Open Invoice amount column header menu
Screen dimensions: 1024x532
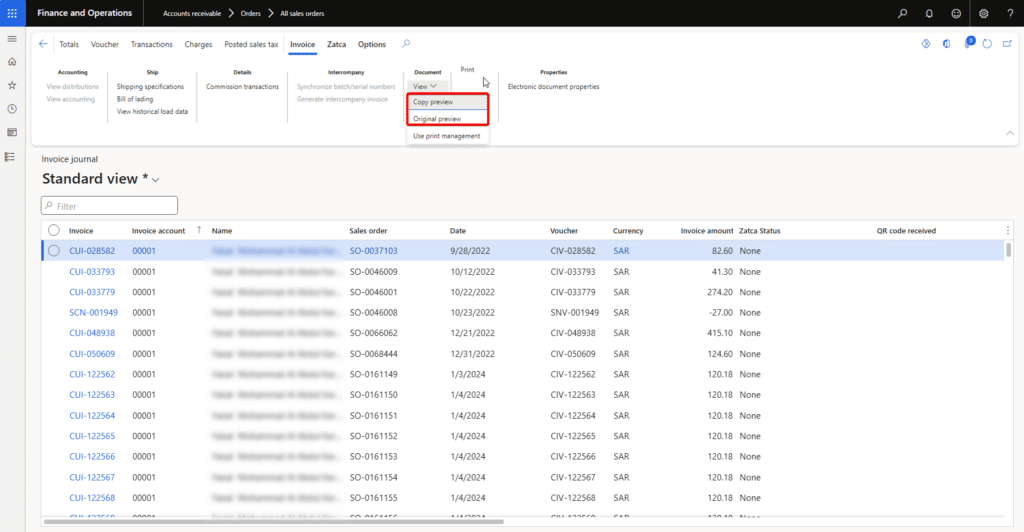point(707,230)
